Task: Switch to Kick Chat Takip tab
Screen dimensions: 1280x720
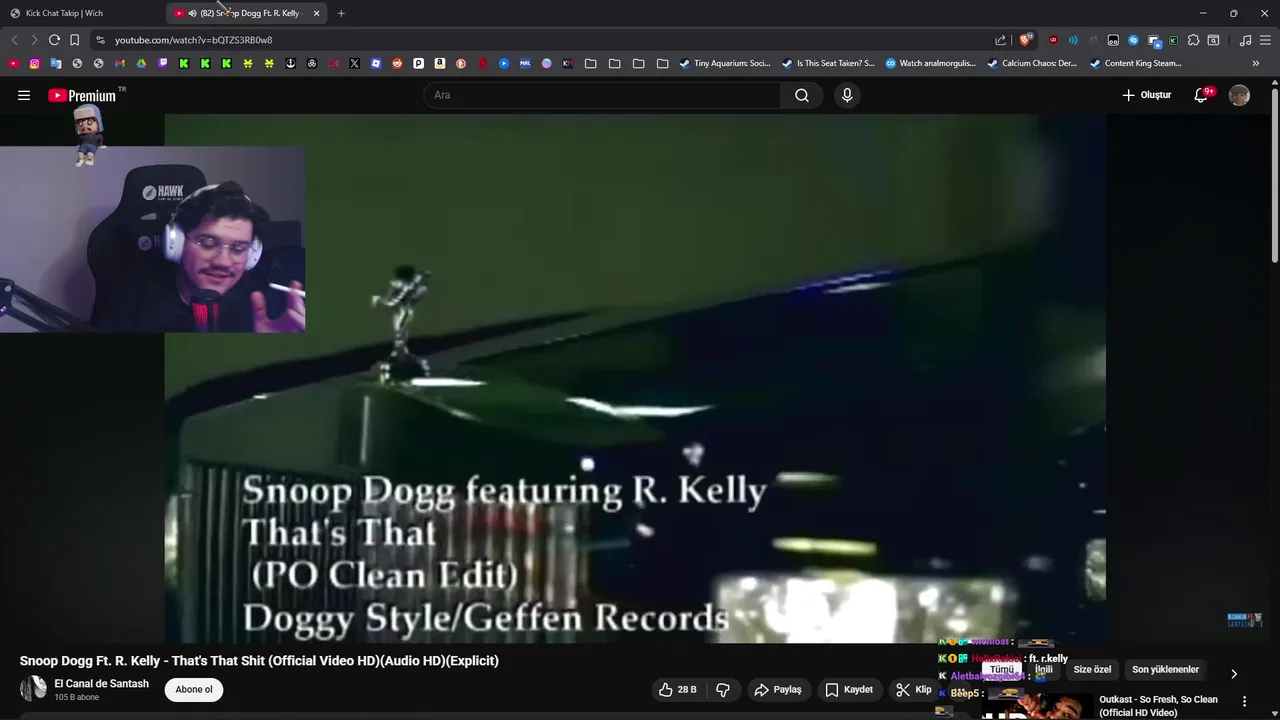Action: pyautogui.click(x=64, y=13)
